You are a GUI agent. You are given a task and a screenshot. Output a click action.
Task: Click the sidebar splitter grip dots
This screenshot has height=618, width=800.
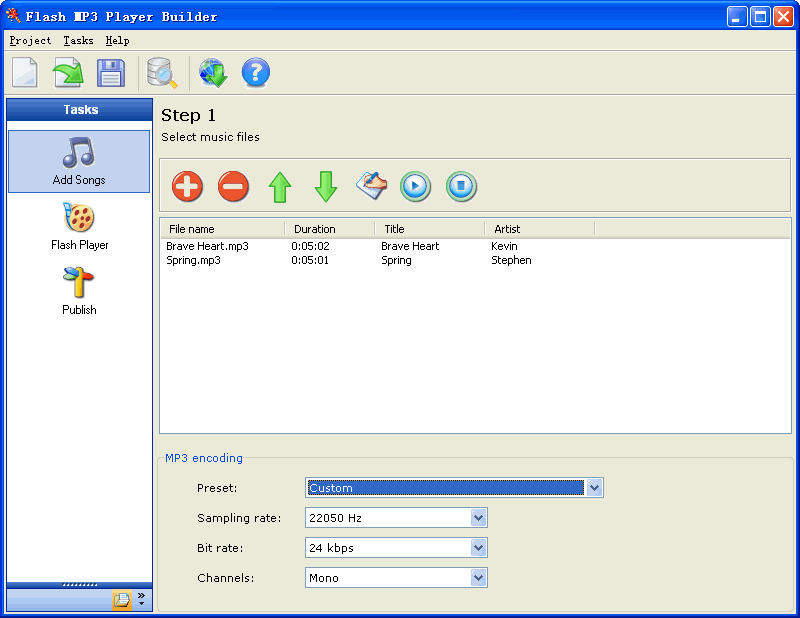(x=80, y=585)
